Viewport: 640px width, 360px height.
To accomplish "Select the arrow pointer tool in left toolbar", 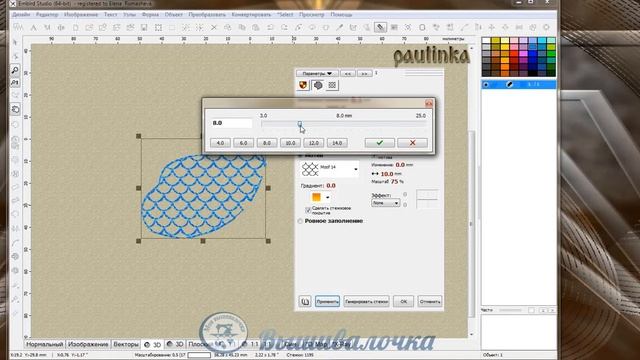I will tap(15, 42).
